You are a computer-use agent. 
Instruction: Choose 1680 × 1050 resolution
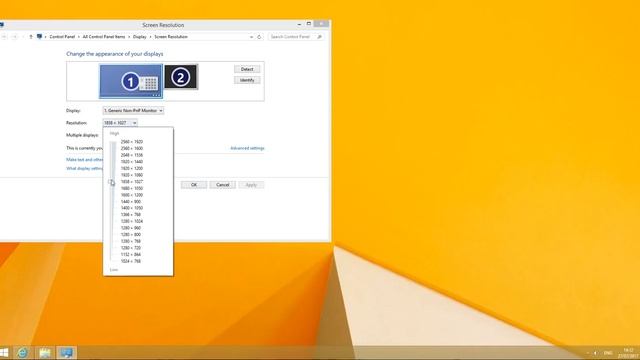pyautogui.click(x=131, y=188)
